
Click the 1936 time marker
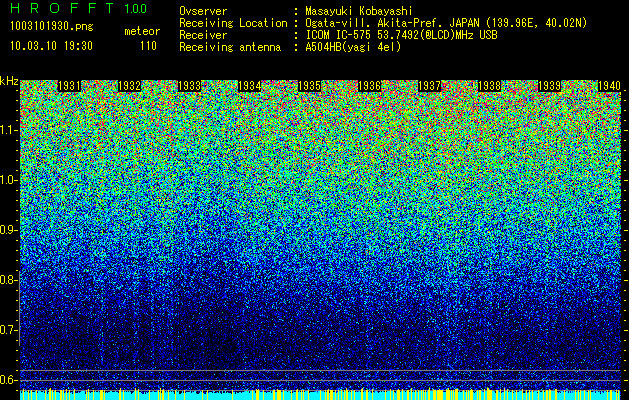pyautogui.click(x=369, y=86)
